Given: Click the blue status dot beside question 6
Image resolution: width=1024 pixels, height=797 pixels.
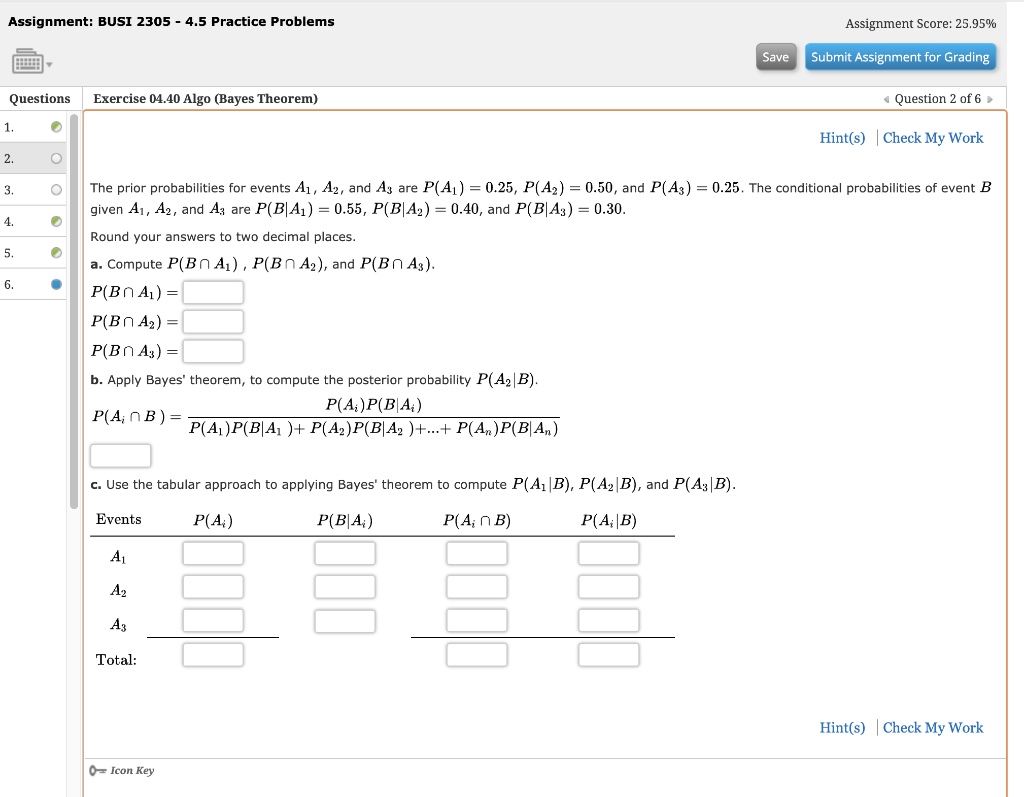Looking at the screenshot, I should [x=56, y=285].
